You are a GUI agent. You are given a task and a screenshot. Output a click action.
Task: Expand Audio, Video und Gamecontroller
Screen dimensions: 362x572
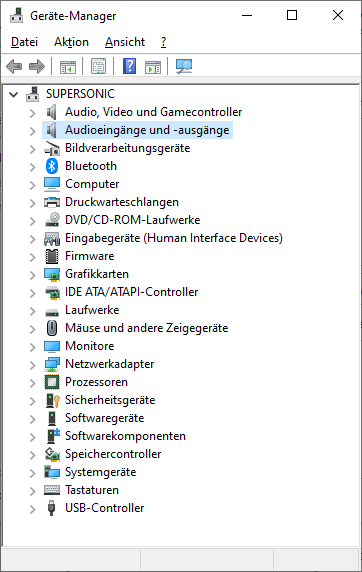tap(32, 113)
